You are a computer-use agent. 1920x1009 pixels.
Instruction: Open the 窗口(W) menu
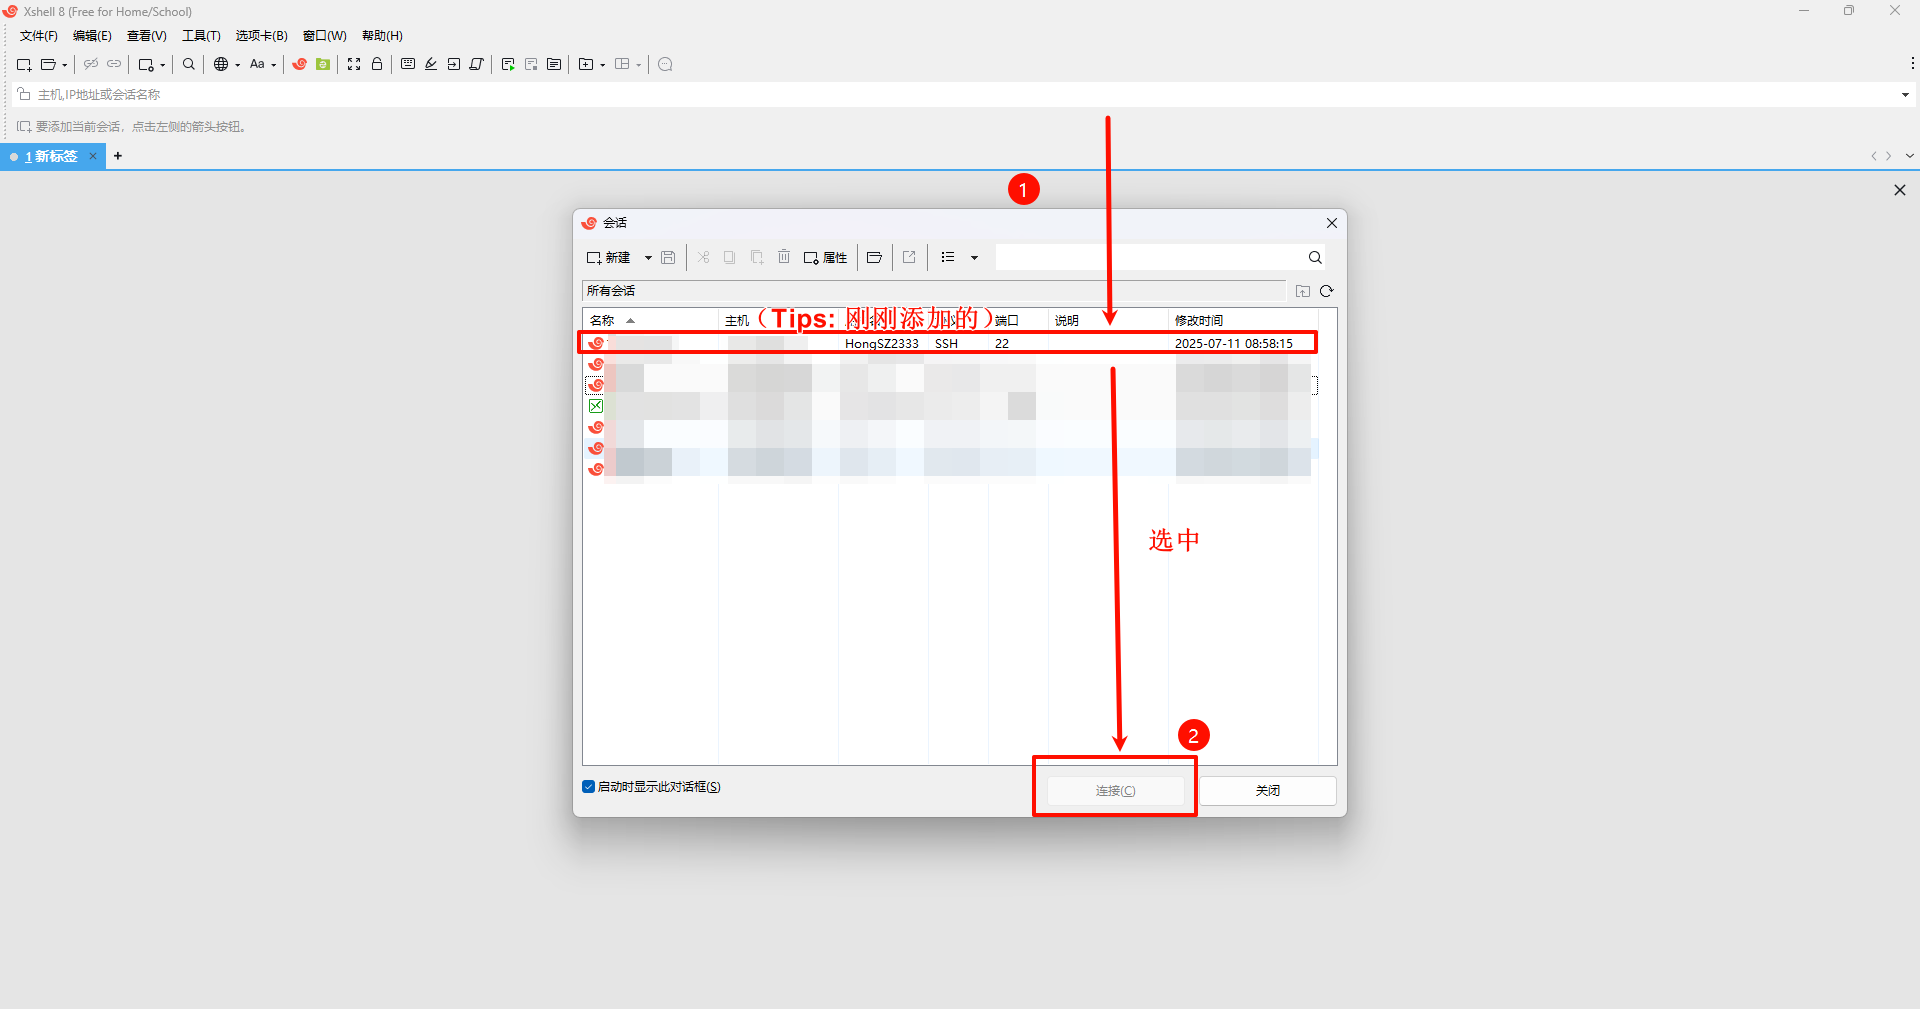click(x=325, y=36)
